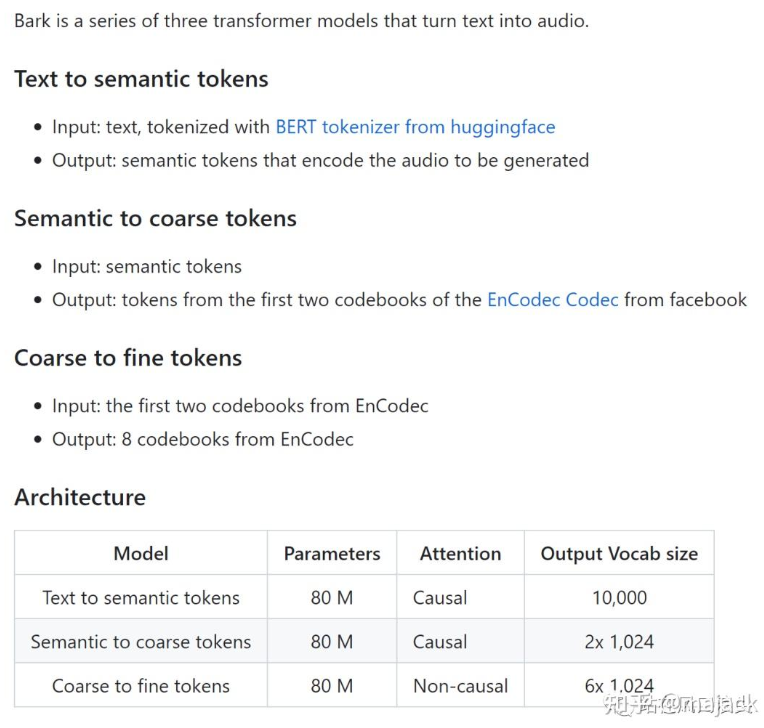Click the Model column header in table

(141, 553)
